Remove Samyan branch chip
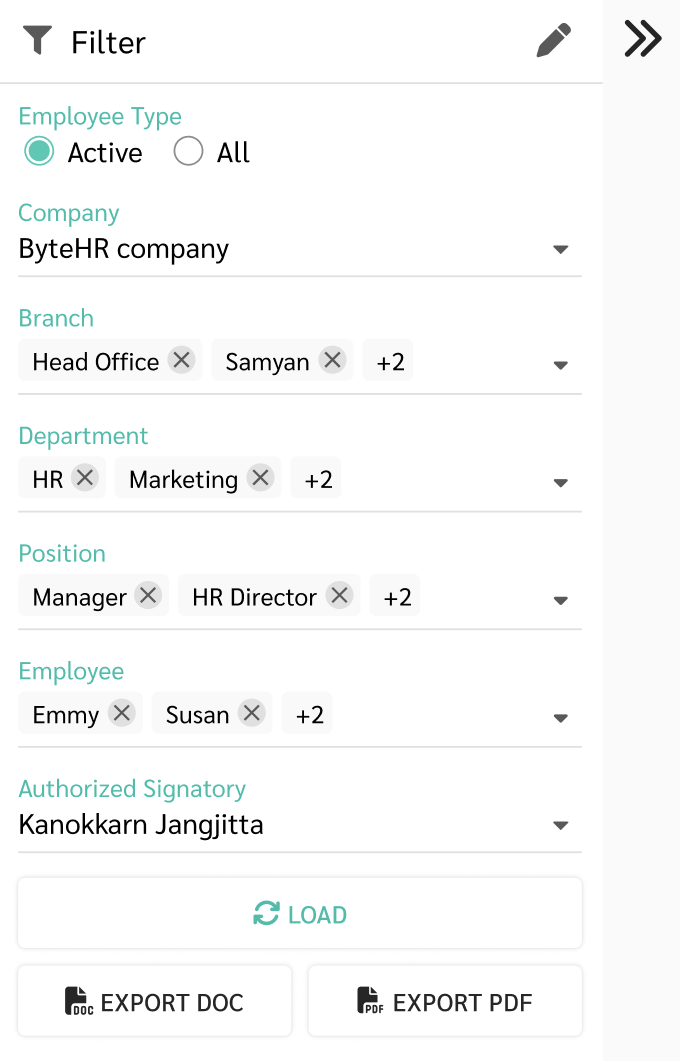Screen dimensions: 680x1061 point(332,360)
